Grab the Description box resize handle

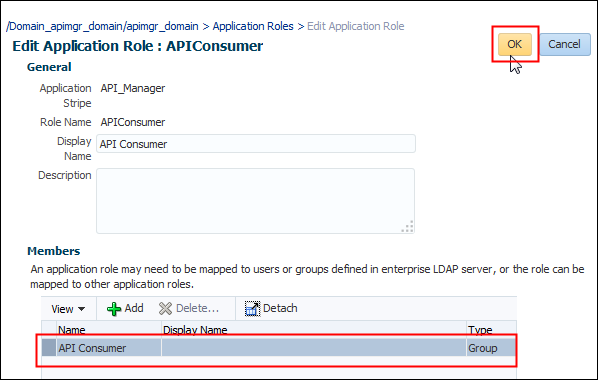click(x=407, y=226)
